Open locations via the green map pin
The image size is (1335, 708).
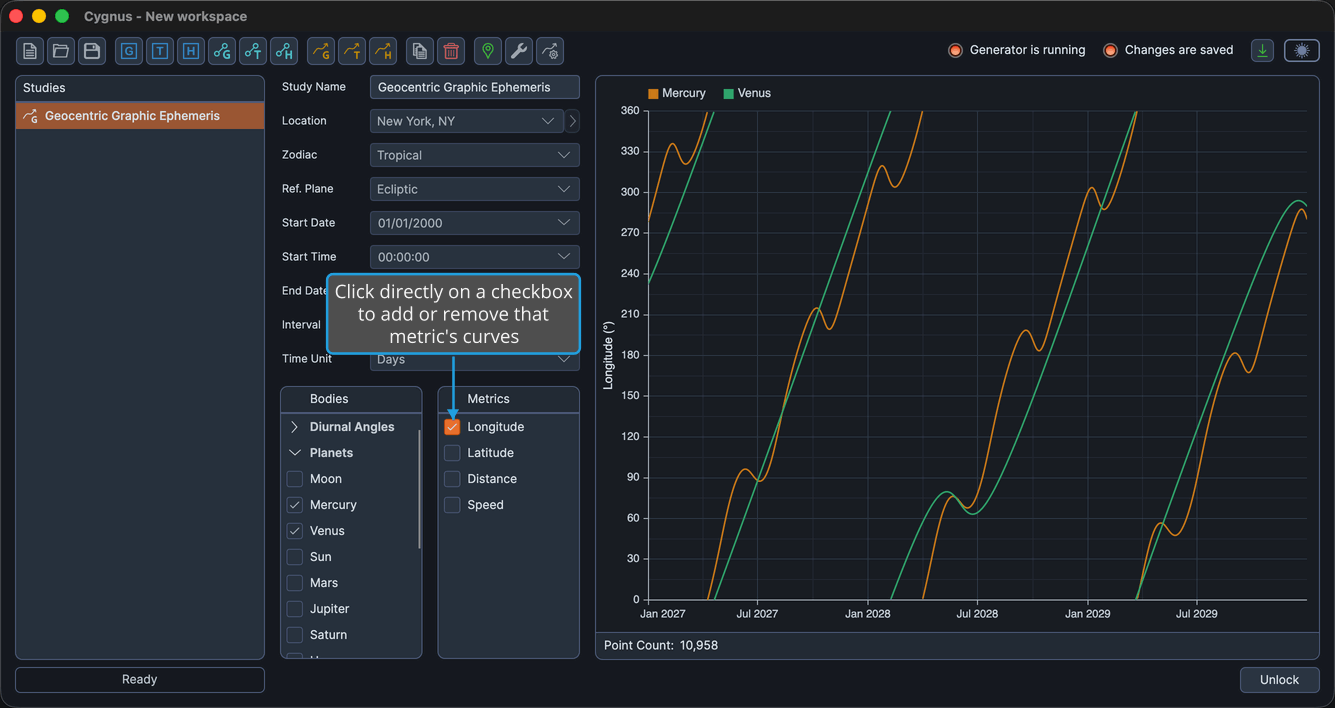coord(488,51)
